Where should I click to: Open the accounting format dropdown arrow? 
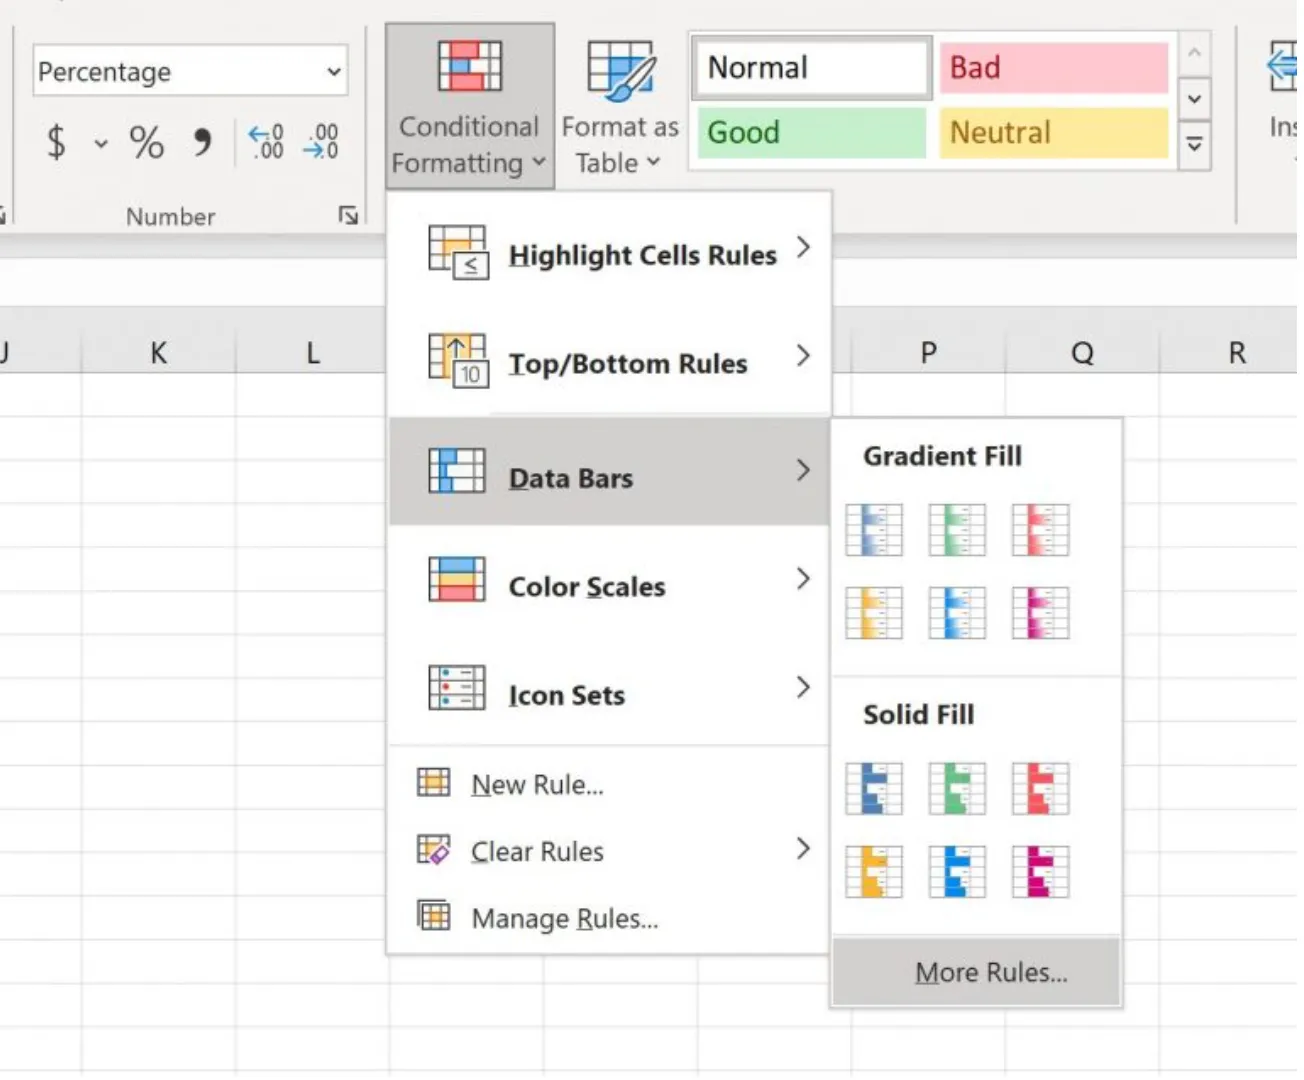[101, 144]
